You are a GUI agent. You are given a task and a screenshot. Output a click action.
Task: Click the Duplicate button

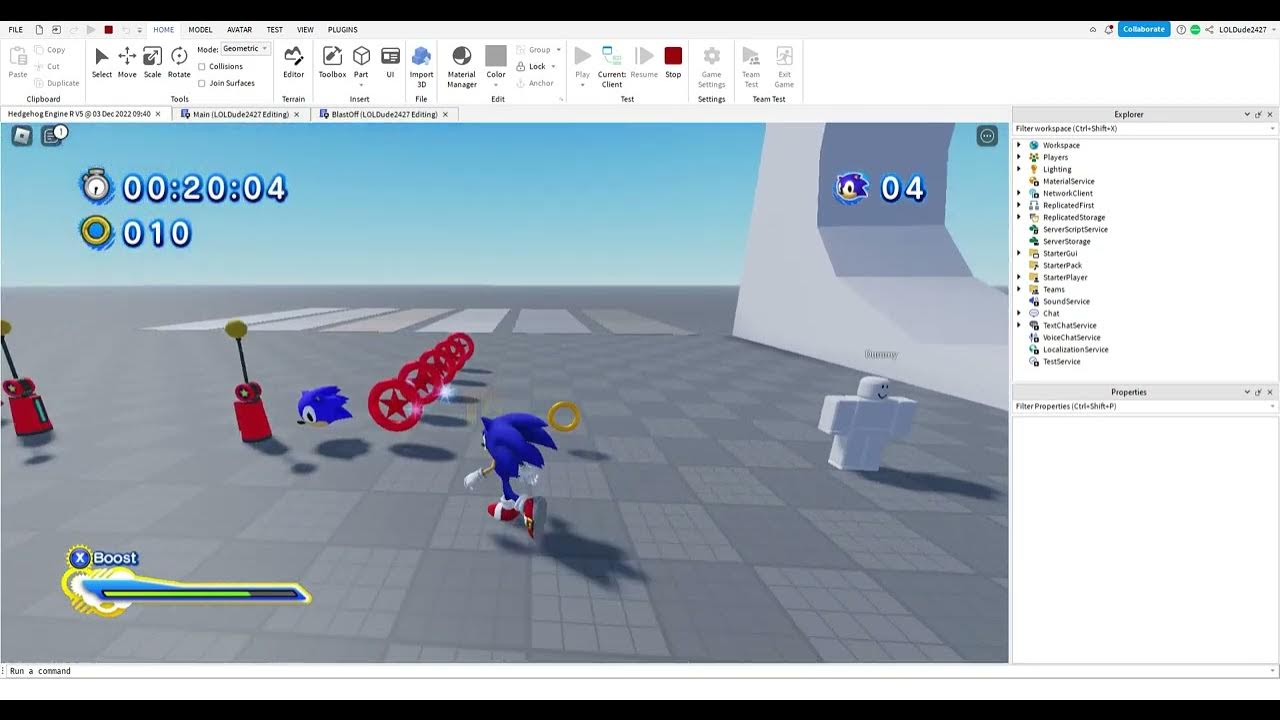pyautogui.click(x=56, y=84)
